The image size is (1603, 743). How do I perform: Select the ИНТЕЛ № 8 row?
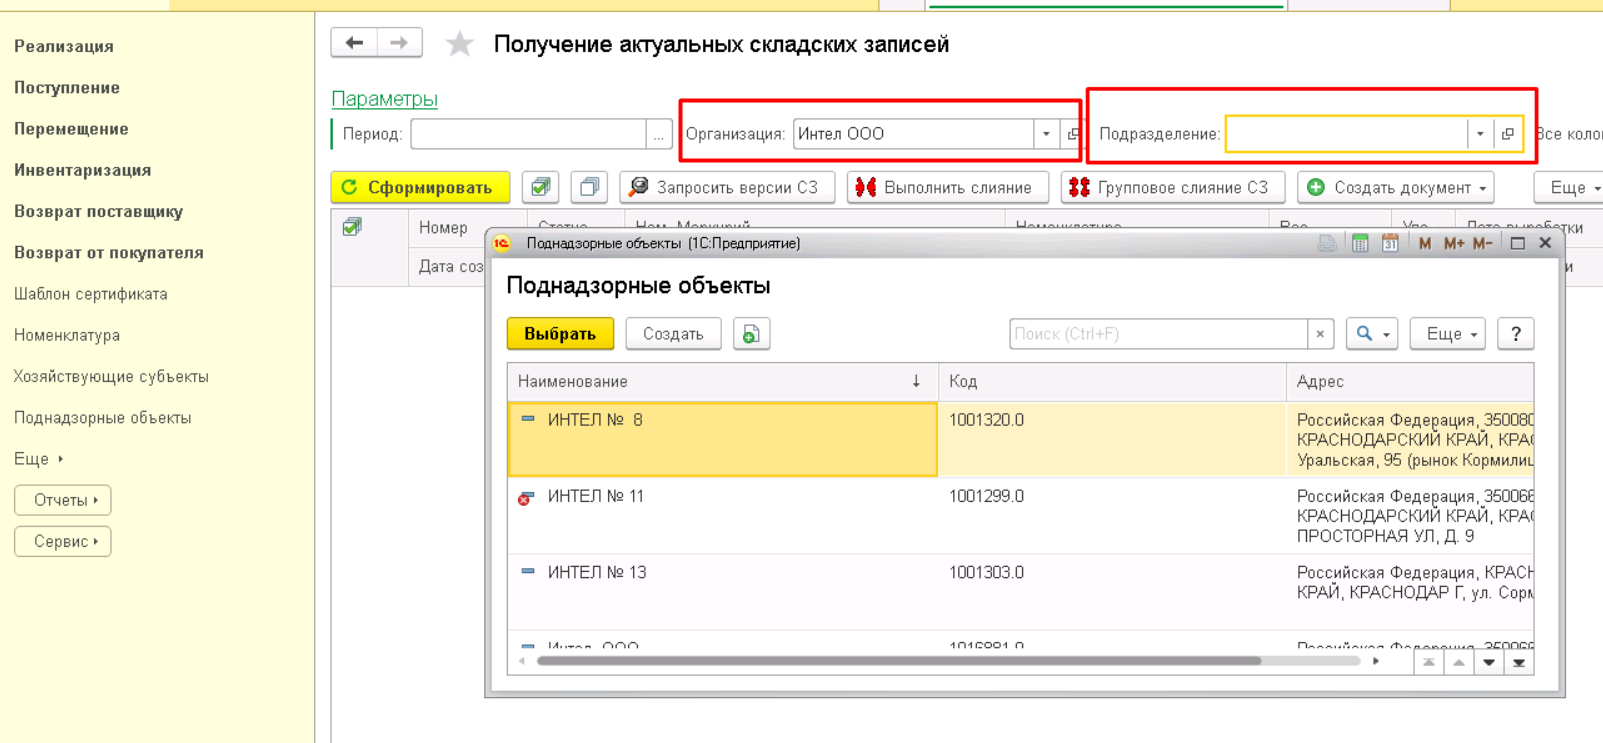[x=1020, y=439]
